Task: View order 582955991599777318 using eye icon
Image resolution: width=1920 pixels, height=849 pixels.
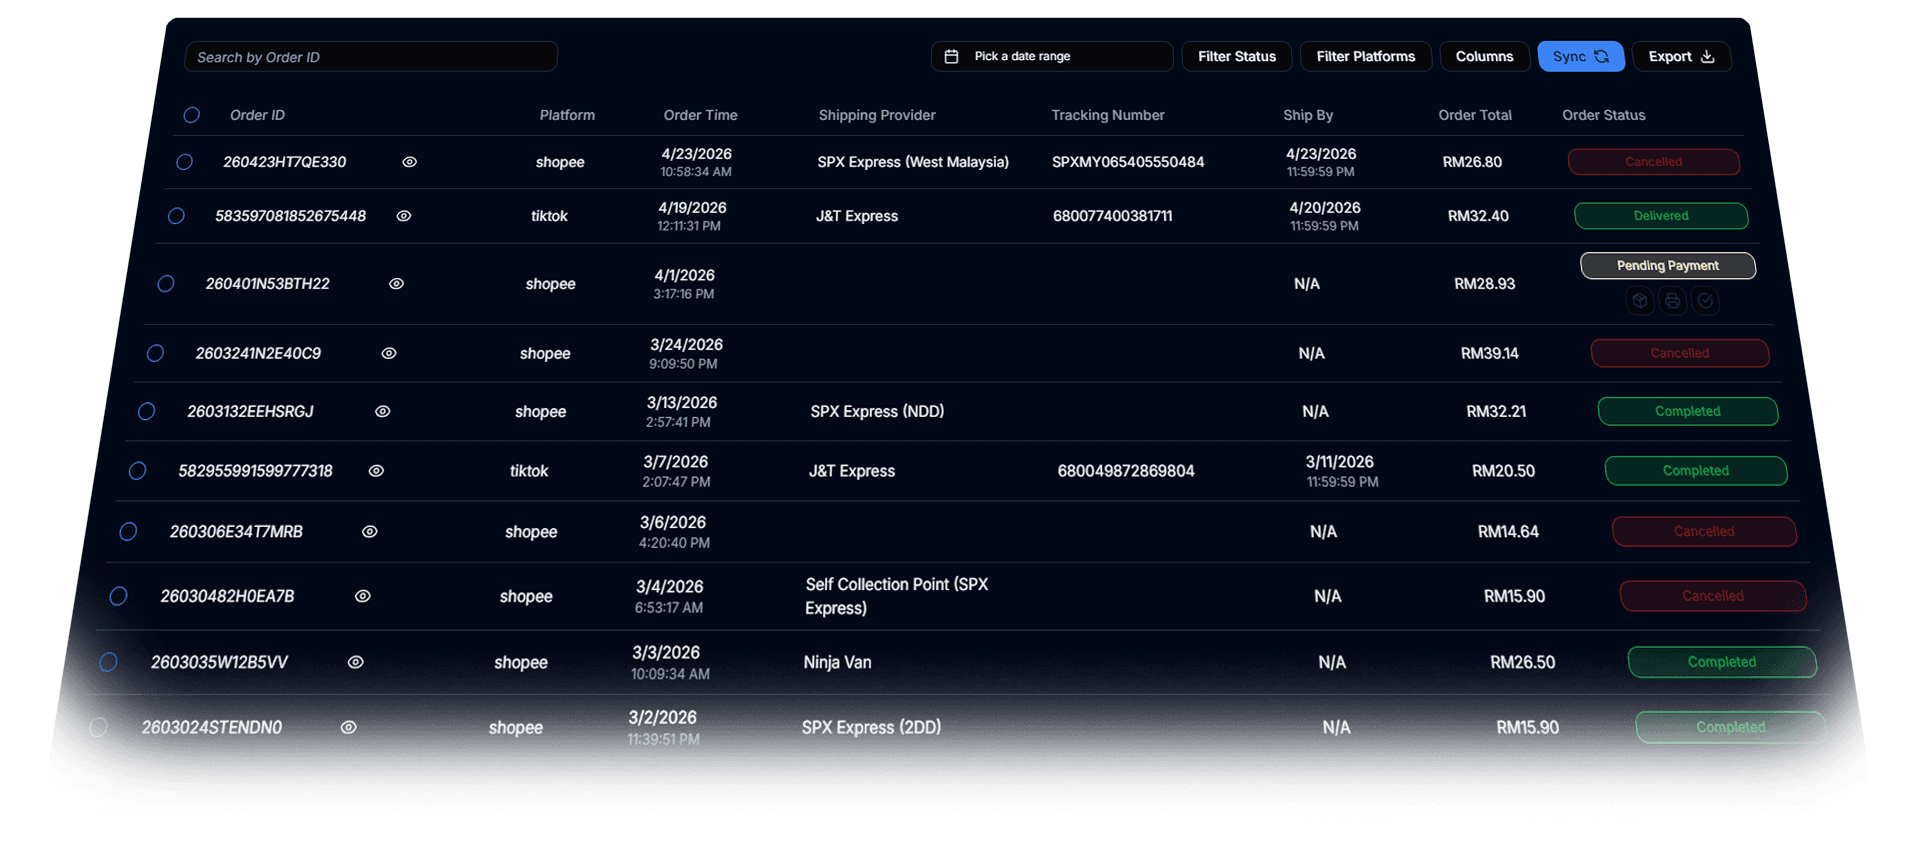Action: tap(376, 471)
